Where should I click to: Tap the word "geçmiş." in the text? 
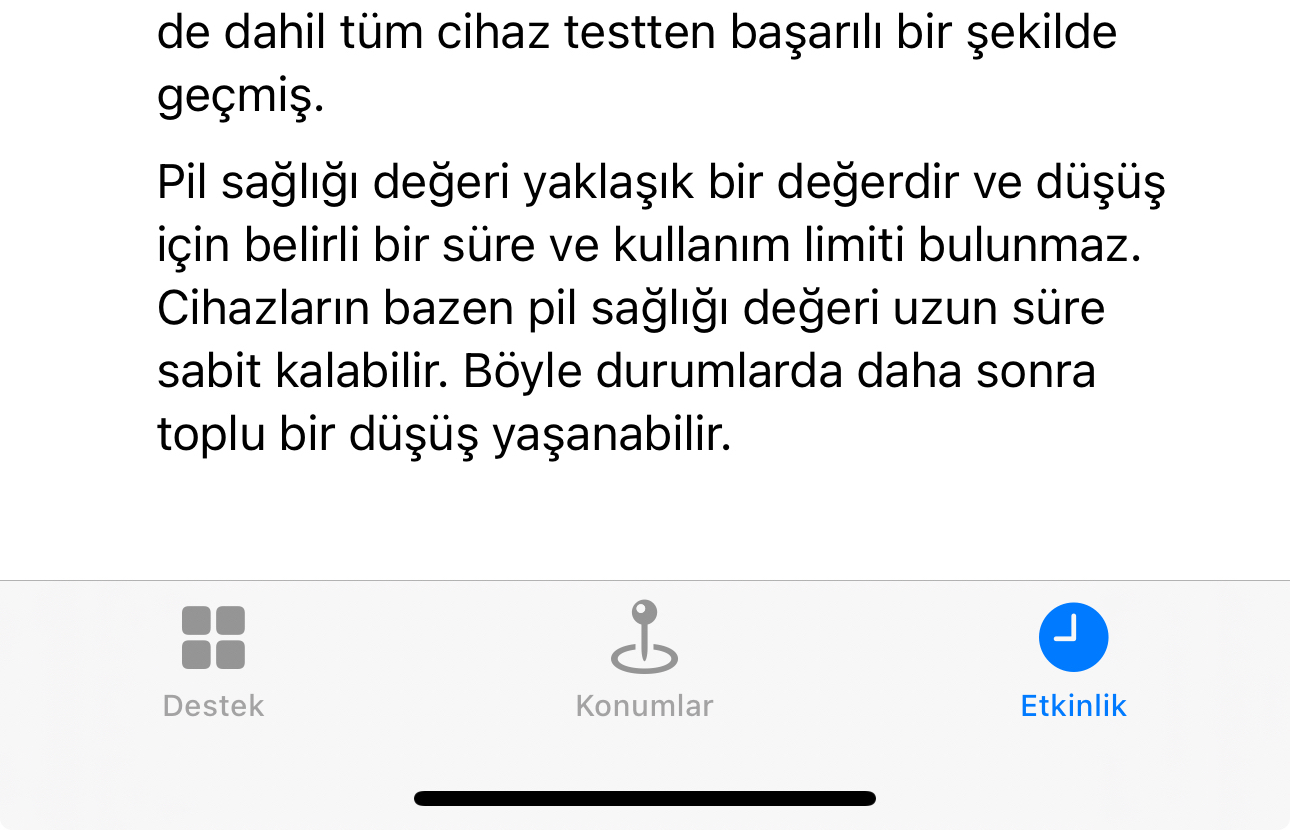click(241, 98)
